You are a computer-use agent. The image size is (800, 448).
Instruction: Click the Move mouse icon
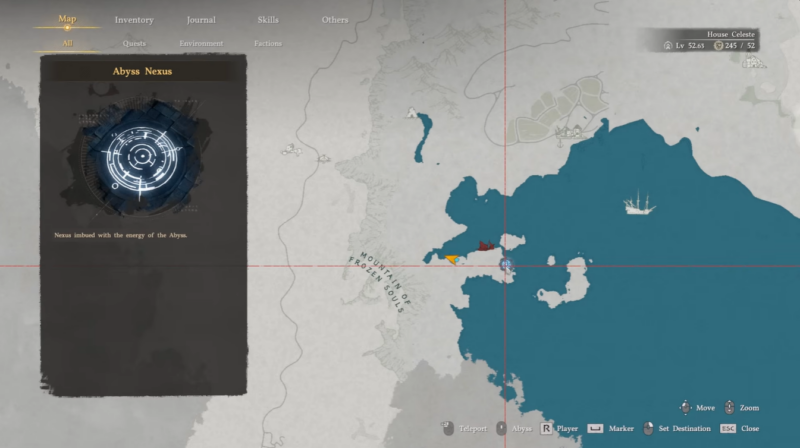[685, 407]
